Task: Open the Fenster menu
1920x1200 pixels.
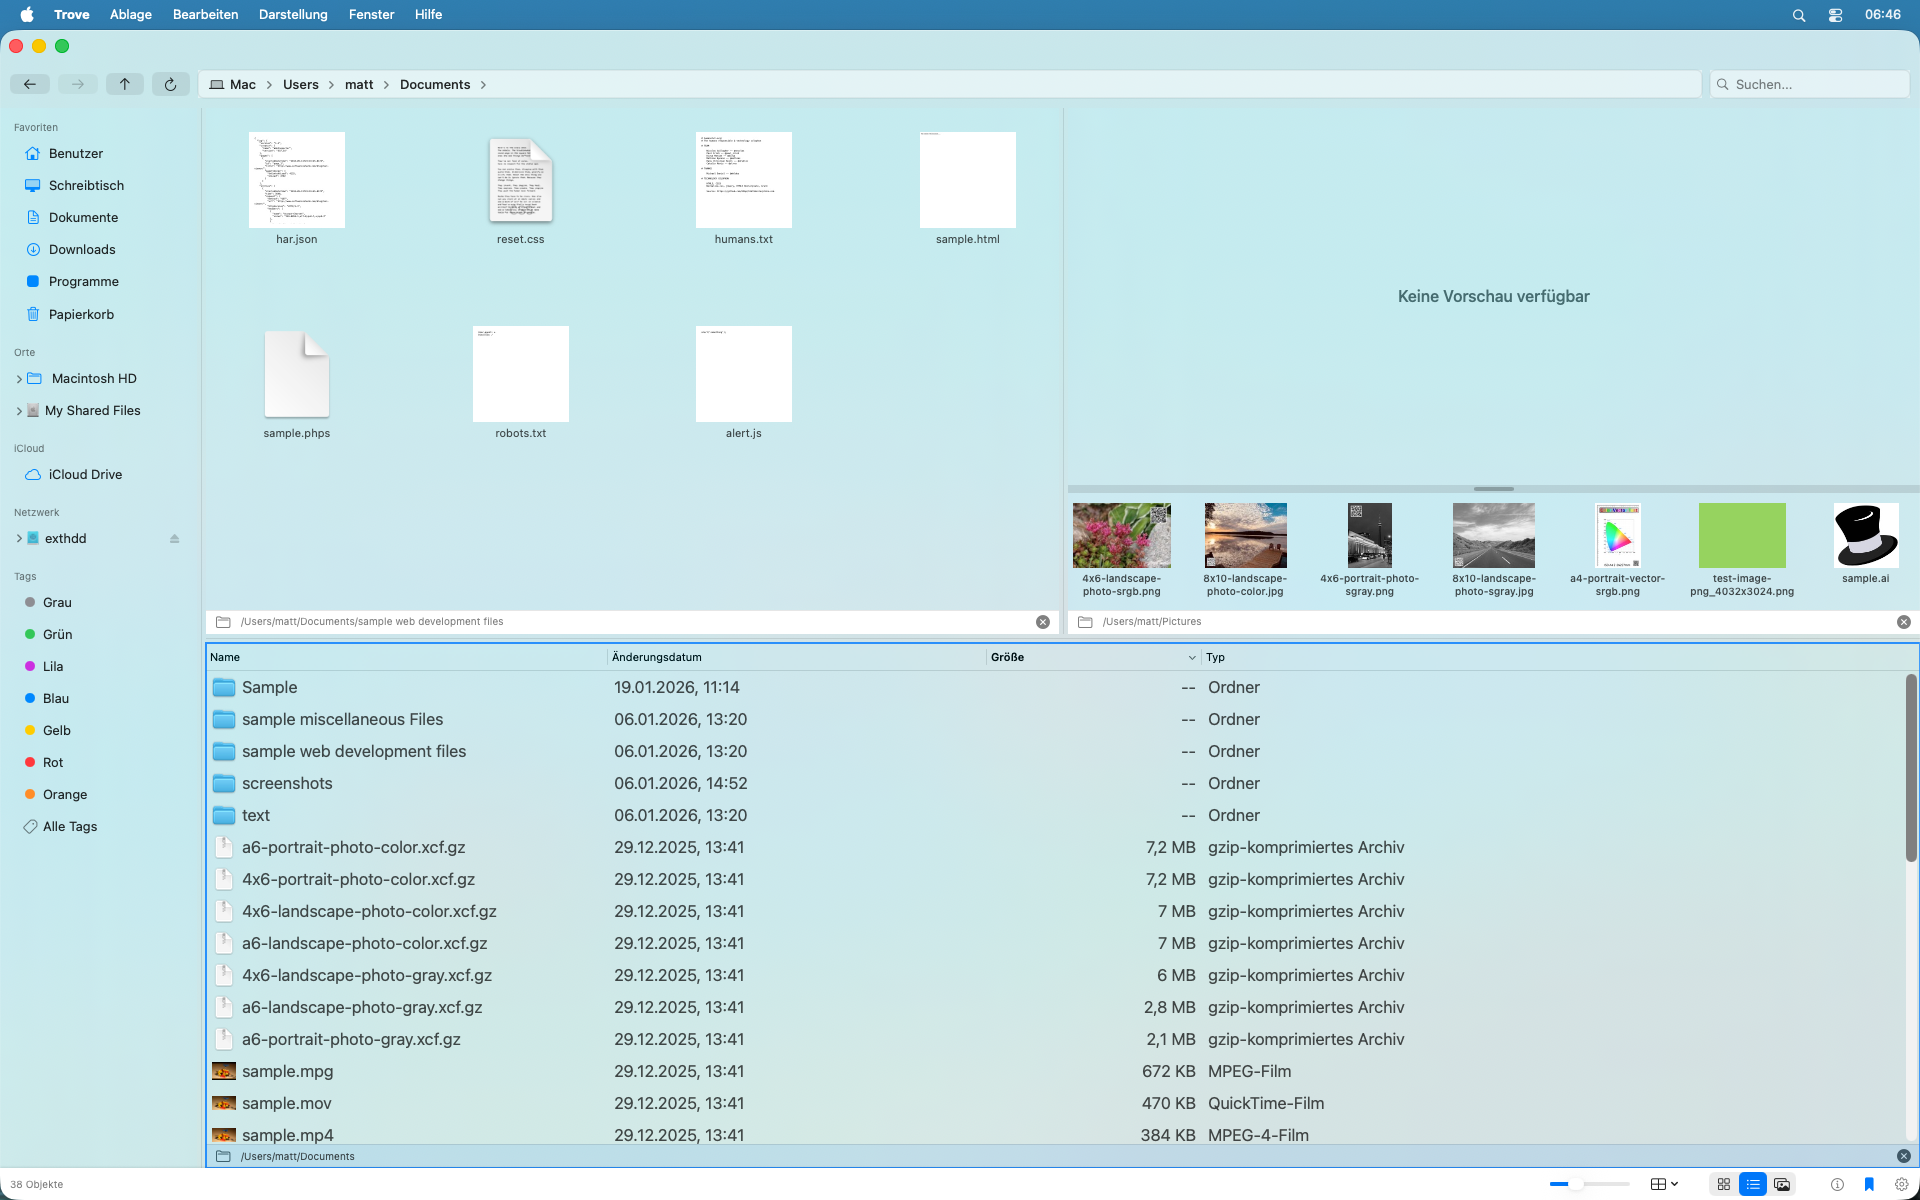Action: point(371,14)
